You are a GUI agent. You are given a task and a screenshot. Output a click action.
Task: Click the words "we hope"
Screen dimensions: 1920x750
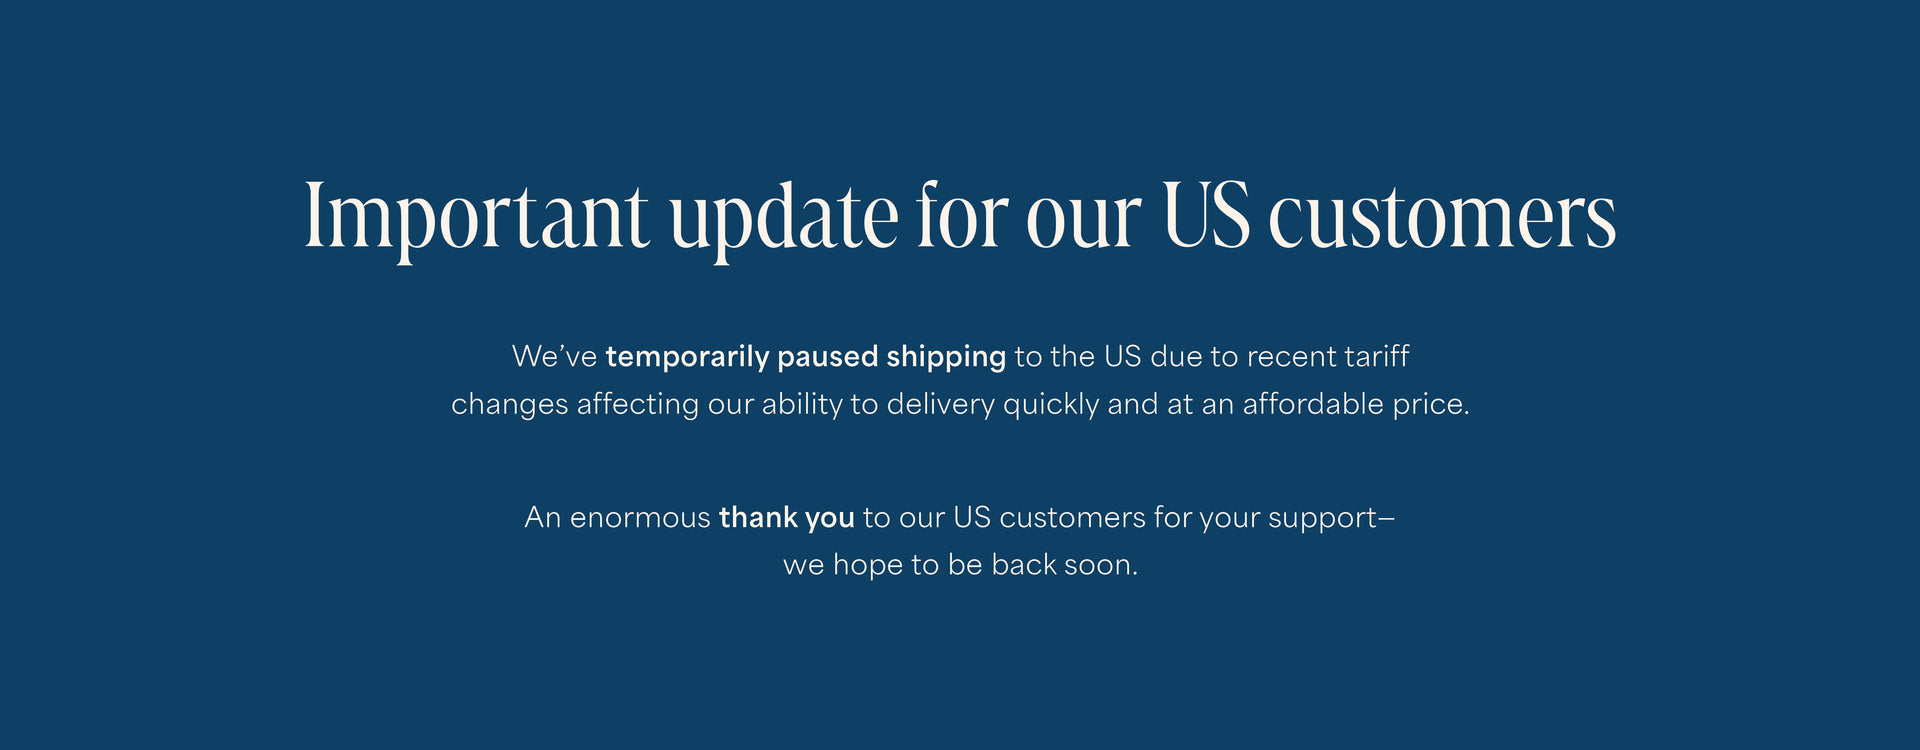click(842, 565)
